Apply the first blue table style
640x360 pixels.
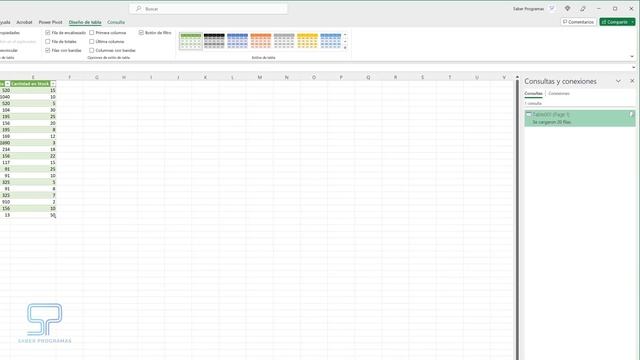(x=238, y=41)
